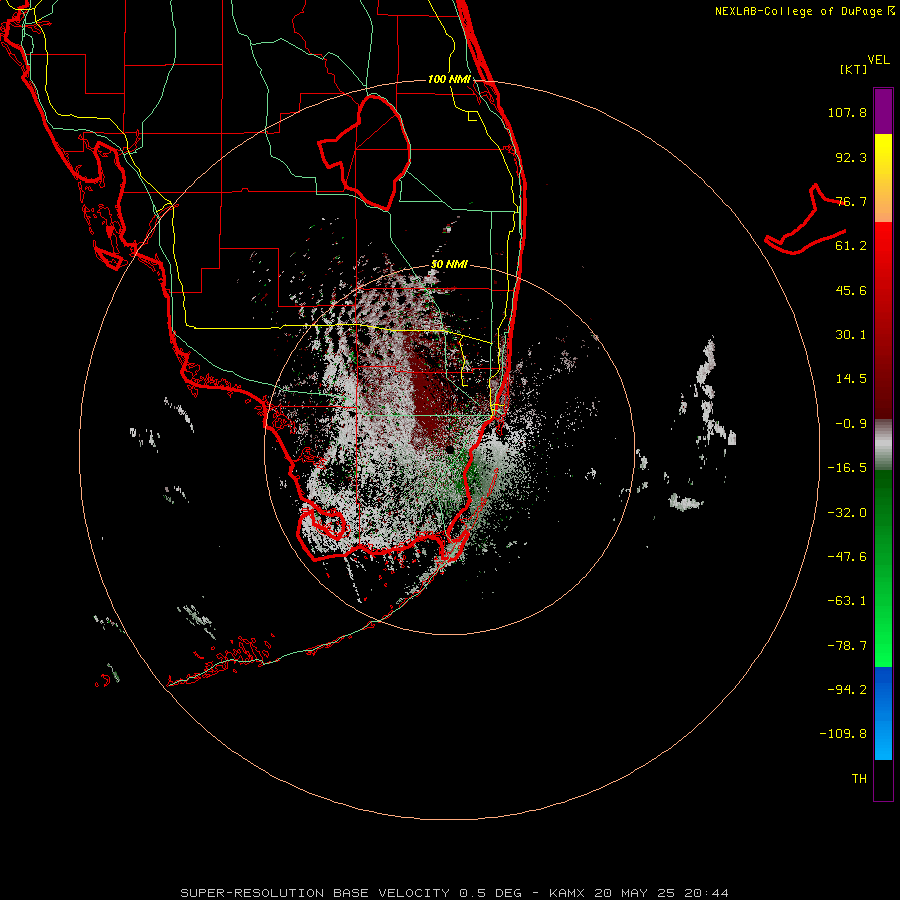Click the black radar site dot
The width and height of the screenshot is (900, 900).
coord(450,449)
